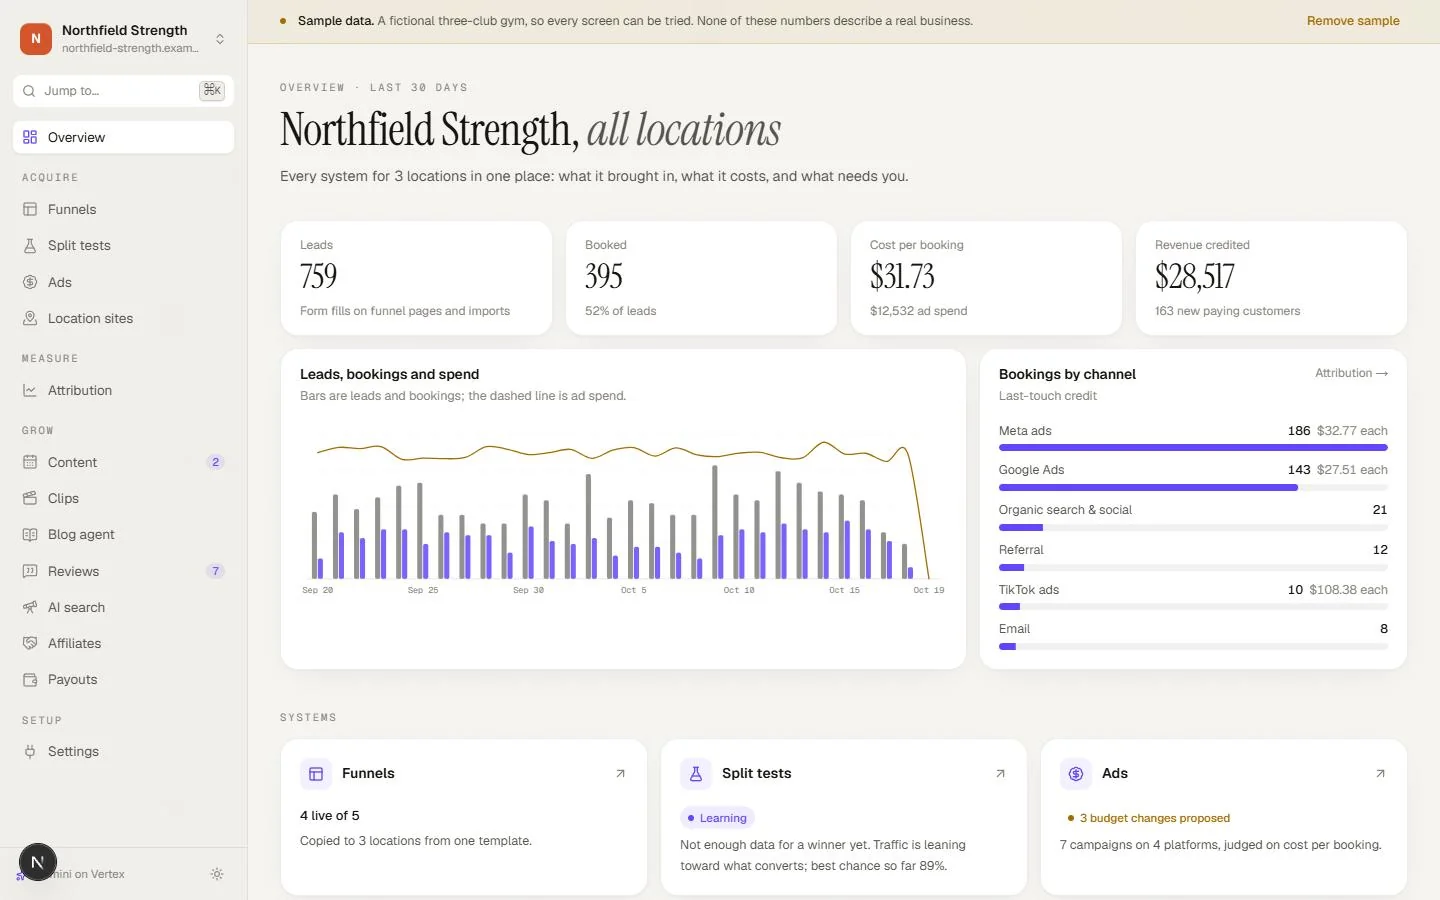Viewport: 1440px width, 900px height.
Task: Click the Reviews badge showing 7
Action: (x=215, y=571)
